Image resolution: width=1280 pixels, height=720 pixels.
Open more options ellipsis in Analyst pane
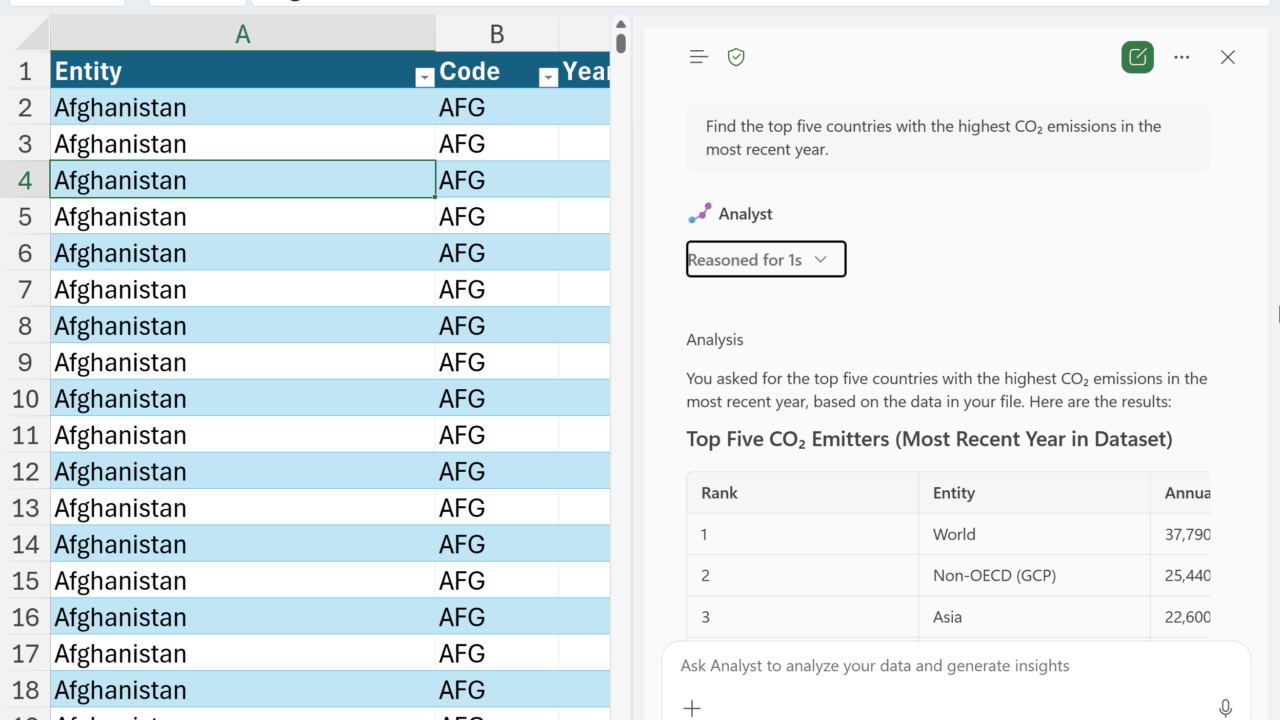pos(1182,57)
